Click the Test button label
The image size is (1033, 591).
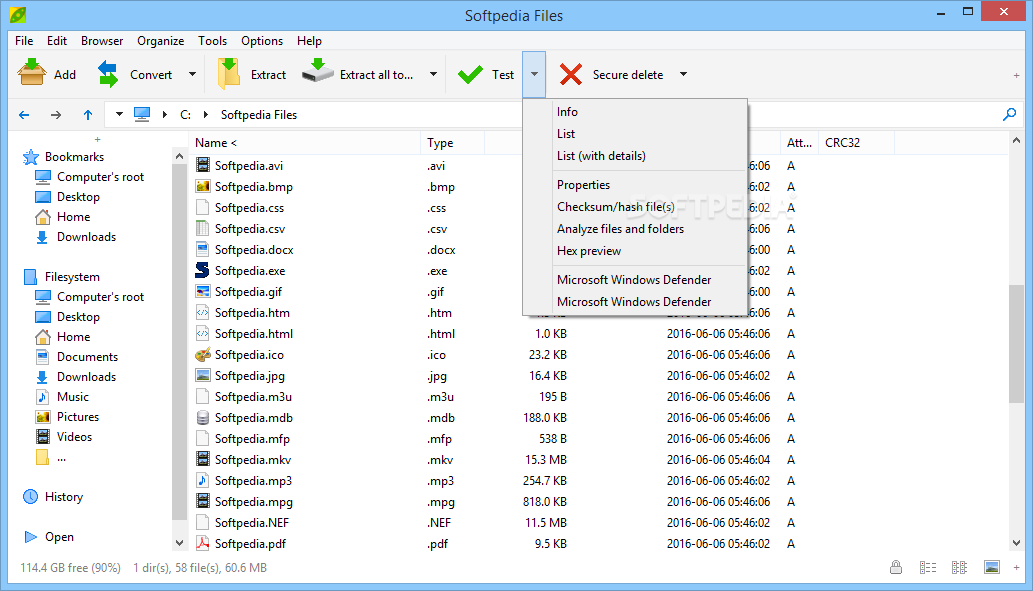503,75
